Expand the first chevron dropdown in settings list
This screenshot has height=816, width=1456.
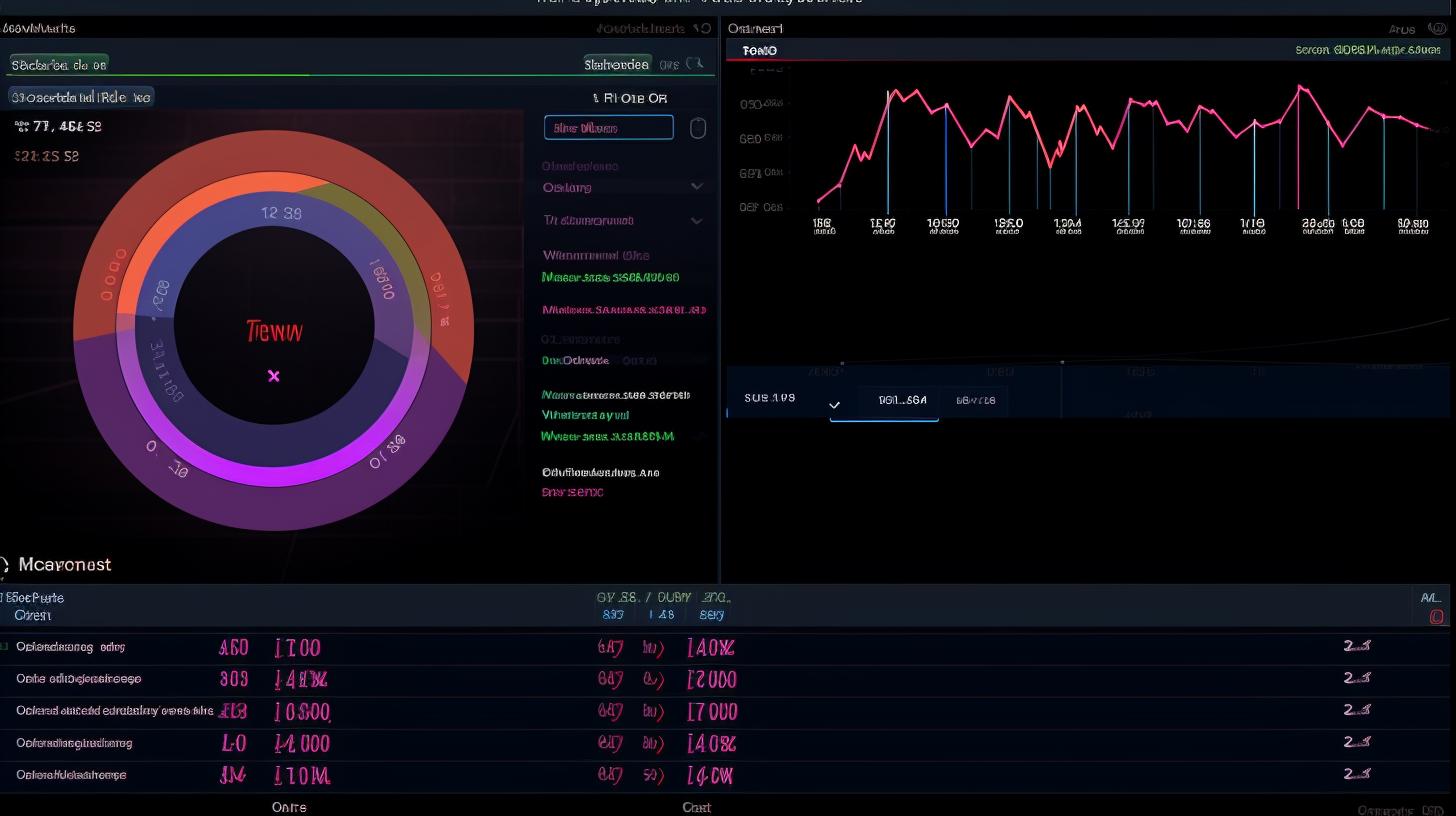697,187
